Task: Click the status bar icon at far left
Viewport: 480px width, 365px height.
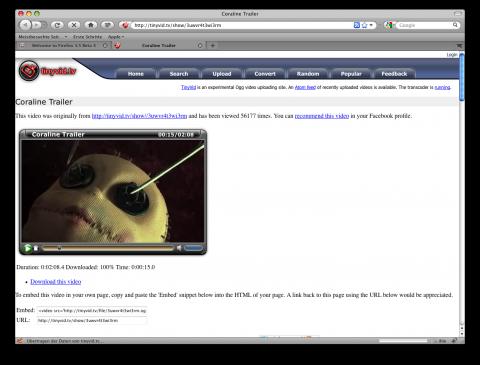Action: click(20, 341)
